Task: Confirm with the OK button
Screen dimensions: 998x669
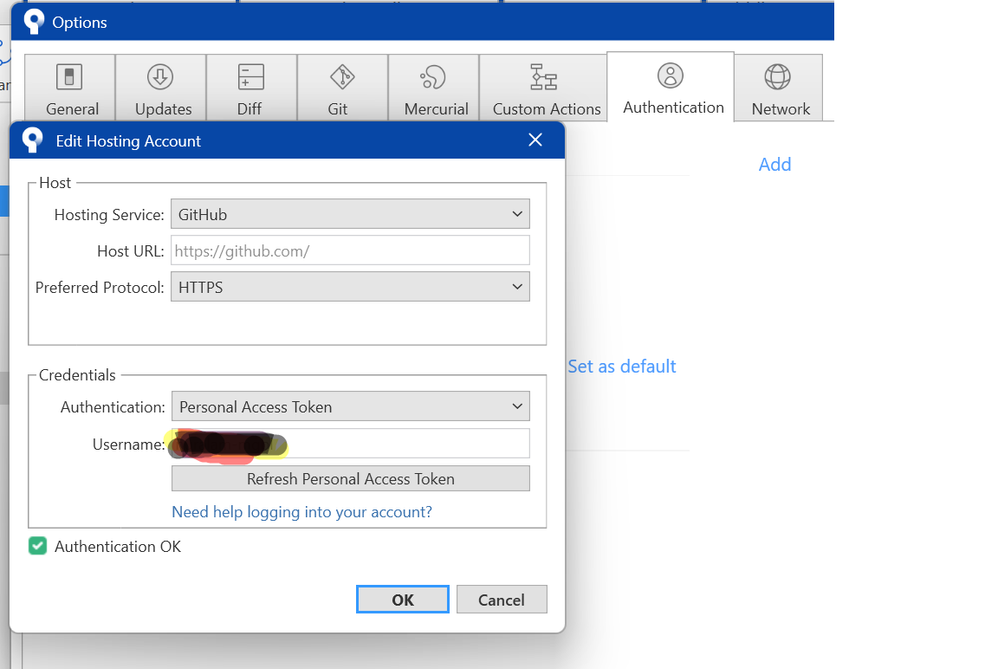Action: point(402,600)
